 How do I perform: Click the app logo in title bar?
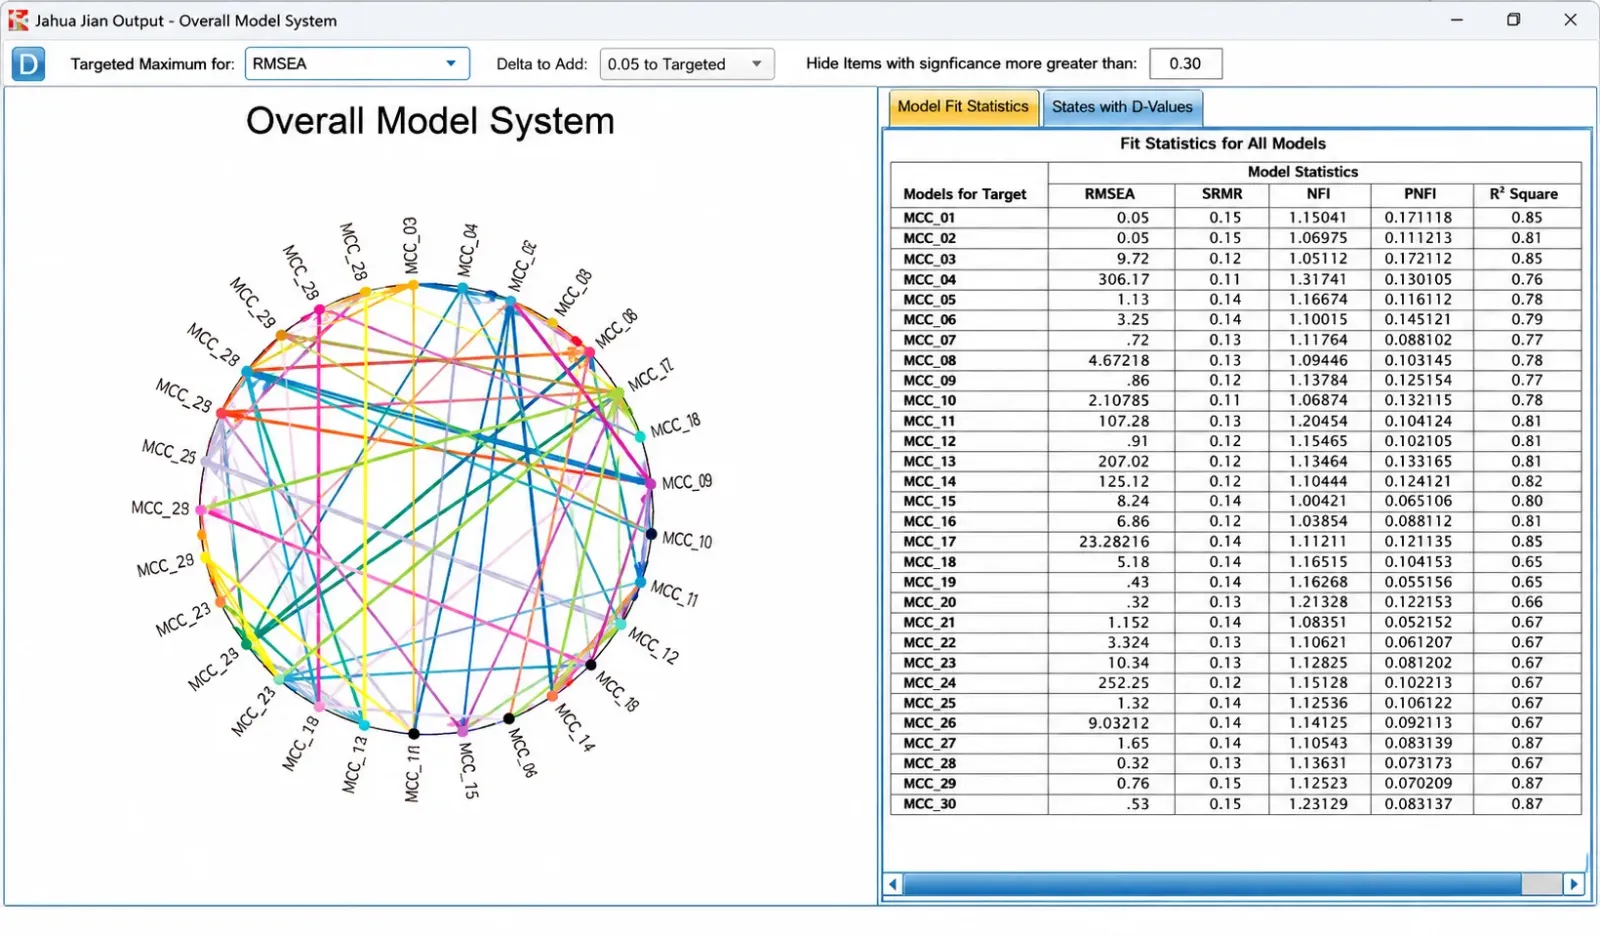pos(18,20)
